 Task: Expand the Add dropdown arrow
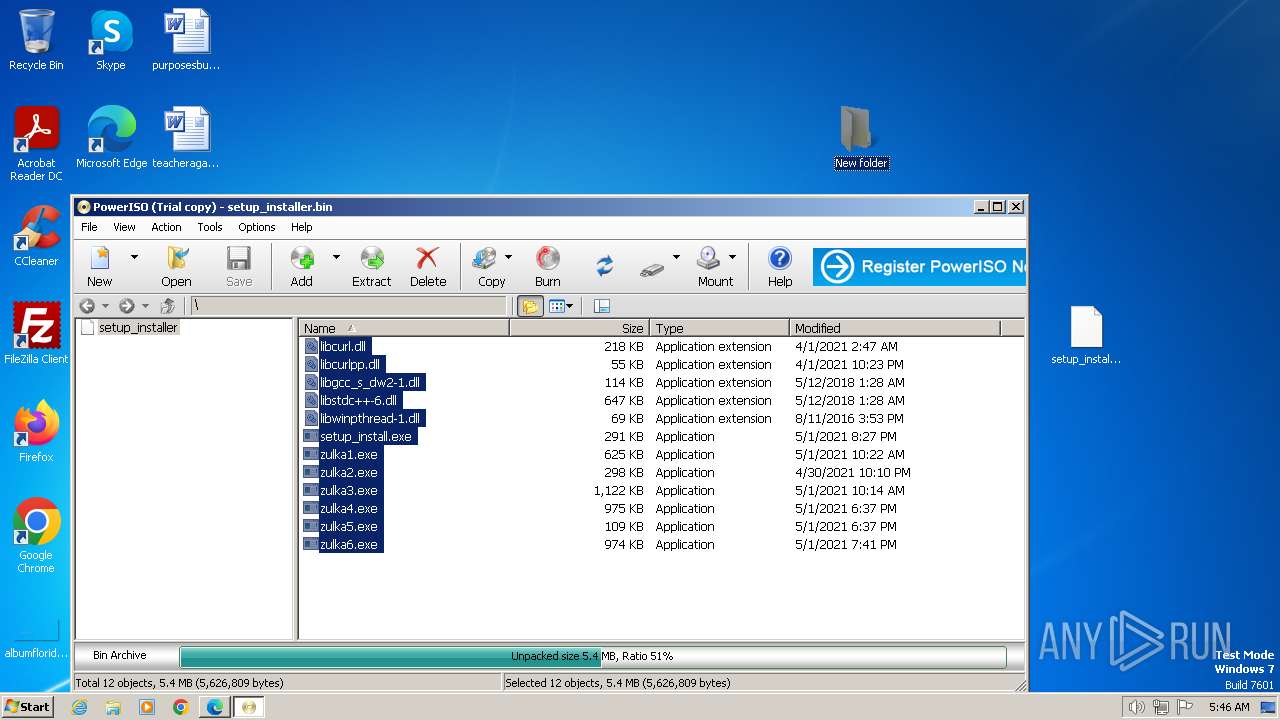click(x=336, y=258)
